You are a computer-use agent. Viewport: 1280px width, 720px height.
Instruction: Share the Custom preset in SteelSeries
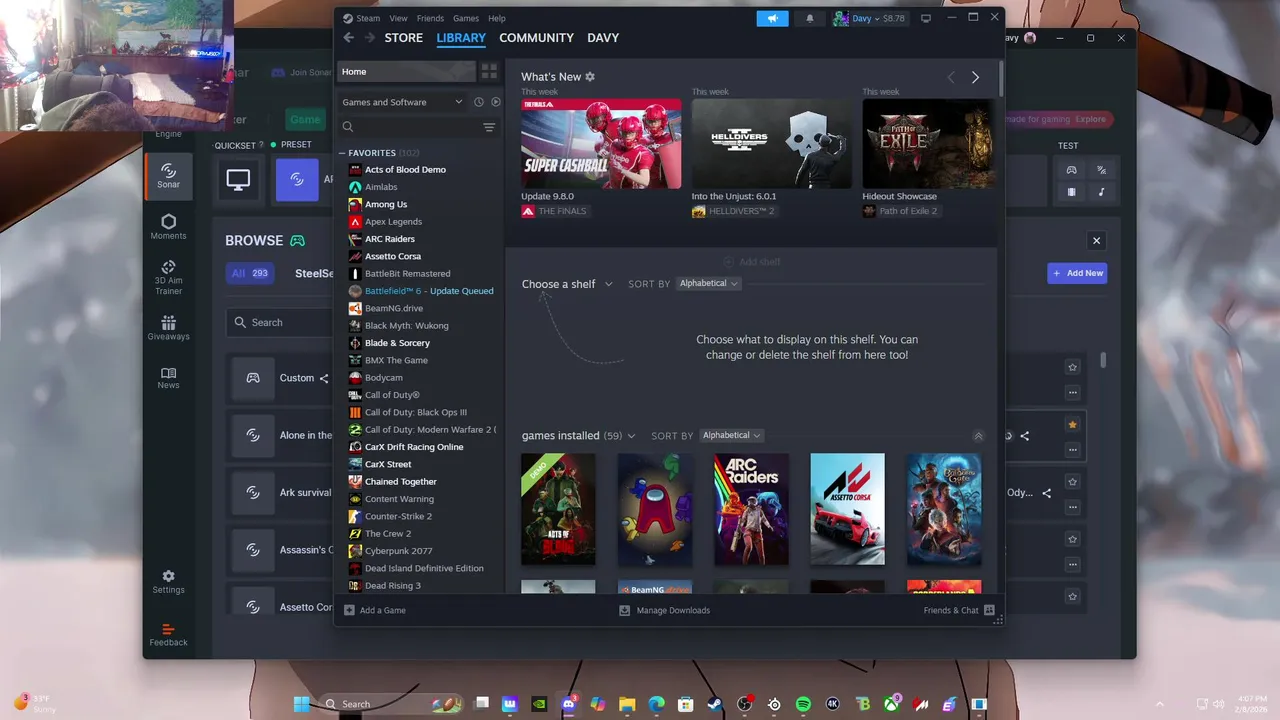(x=323, y=378)
